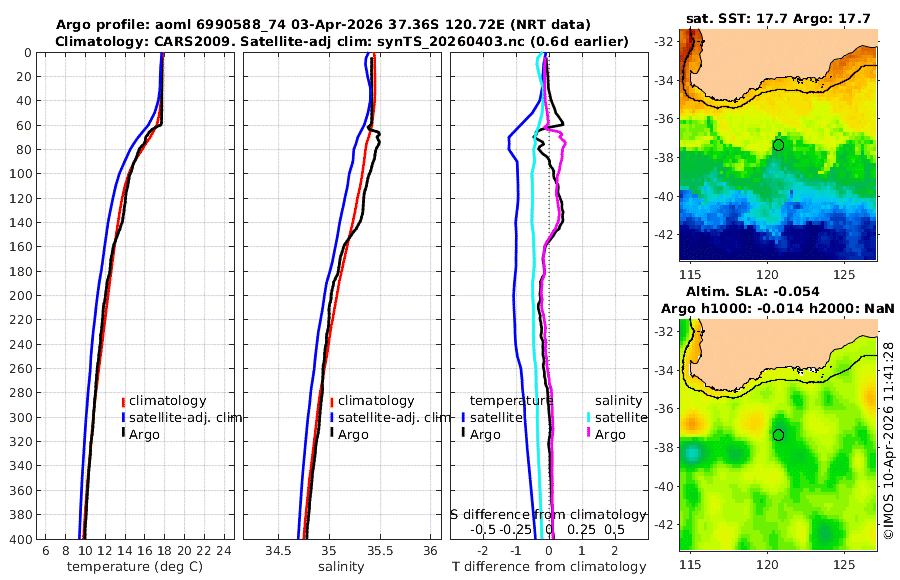900x580 pixels.
Task: Click the Climatology CARS2009 subtitle line
Action: coord(342,41)
